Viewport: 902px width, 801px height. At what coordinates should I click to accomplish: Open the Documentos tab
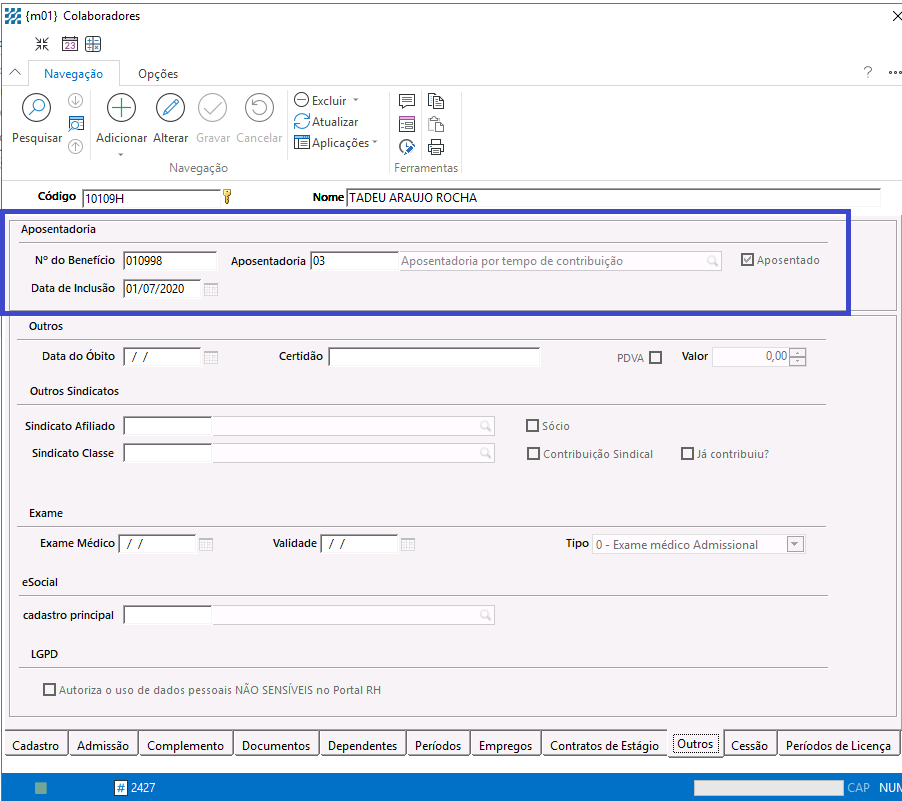coord(276,746)
